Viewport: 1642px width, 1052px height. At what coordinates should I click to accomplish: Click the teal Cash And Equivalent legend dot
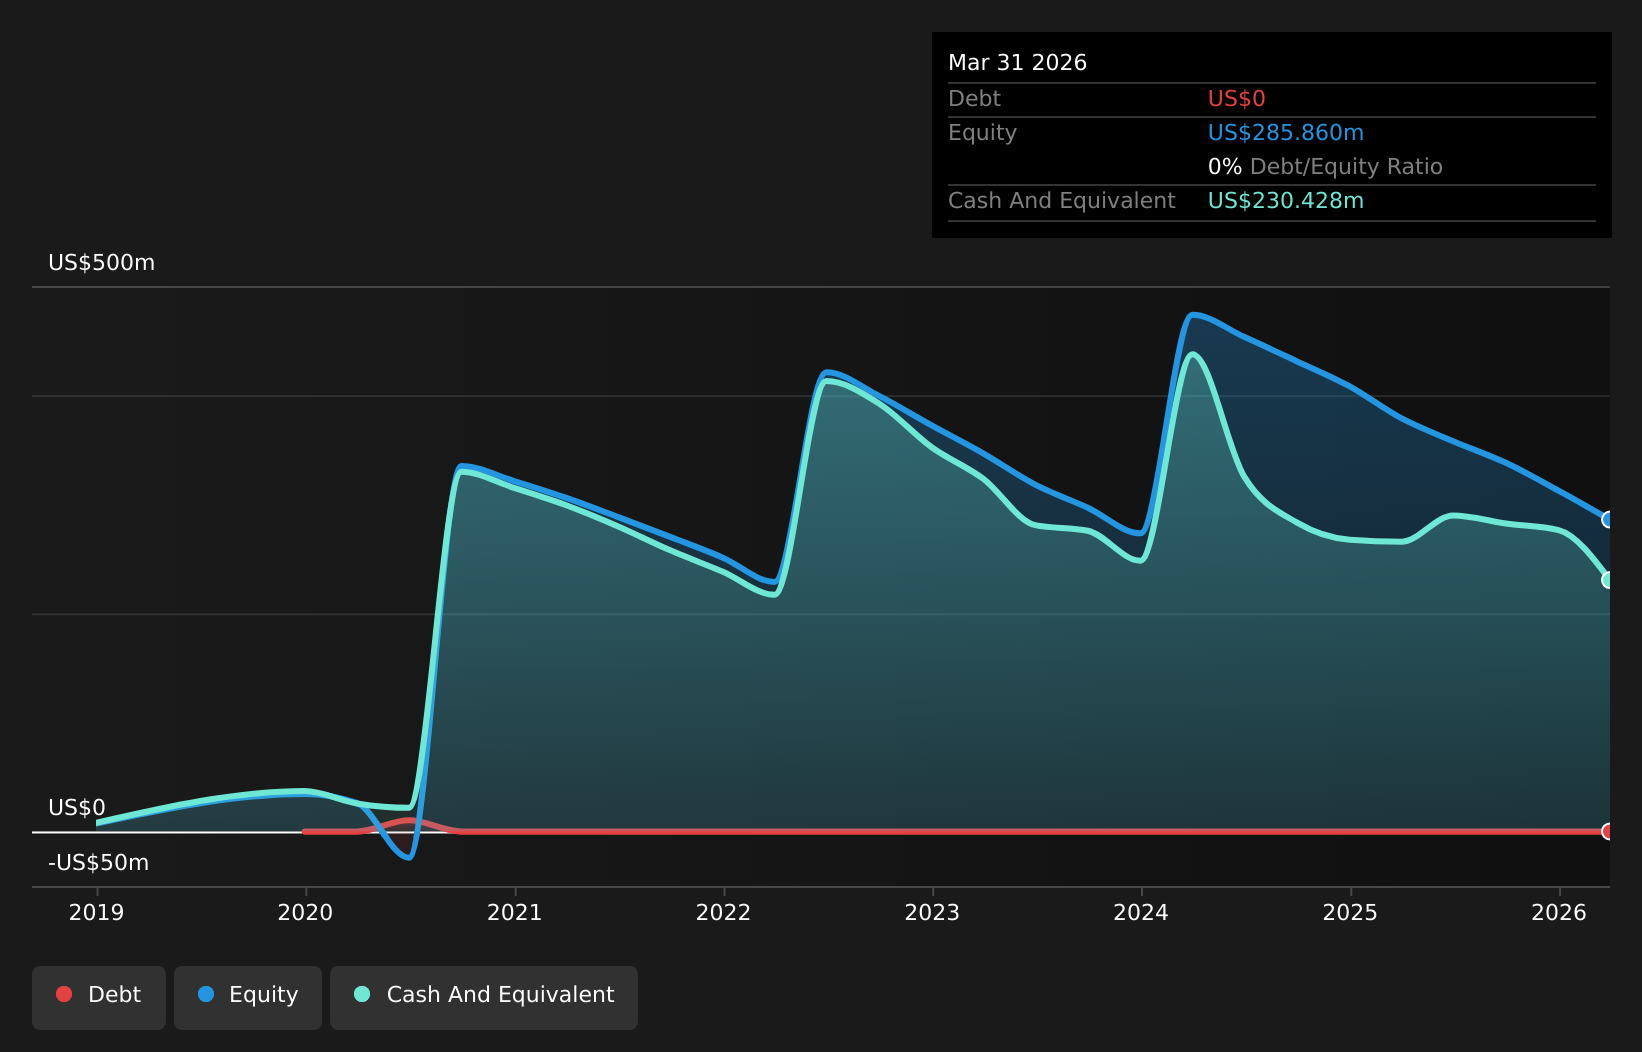[x=362, y=994]
